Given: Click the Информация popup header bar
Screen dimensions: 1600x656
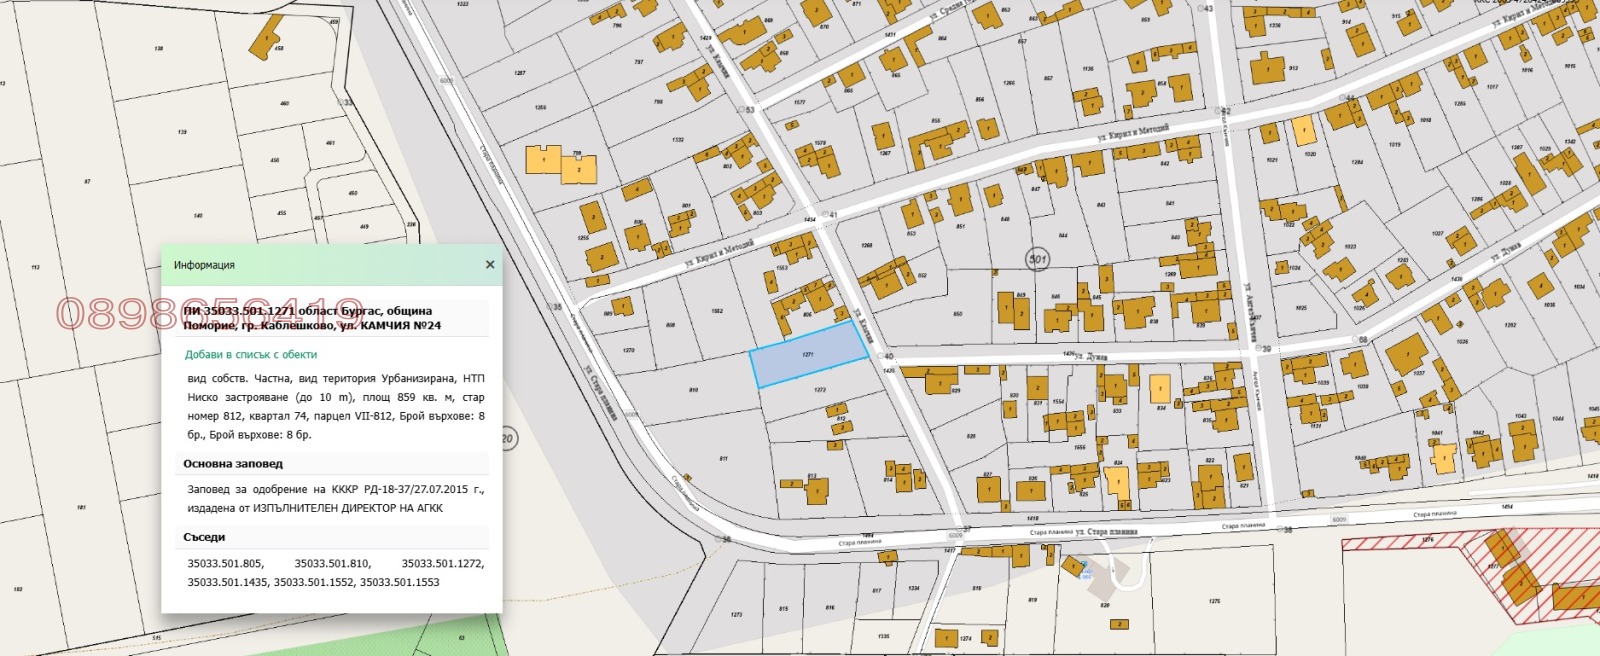Looking at the screenshot, I should (x=320, y=265).
